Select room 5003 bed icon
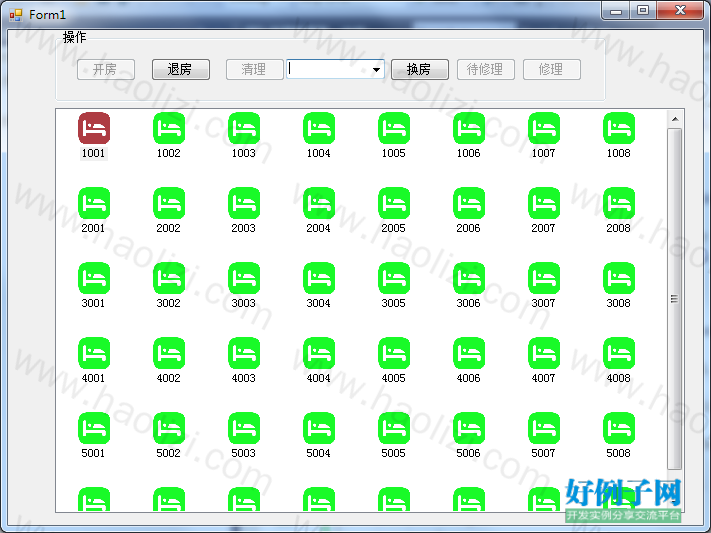 (x=244, y=428)
